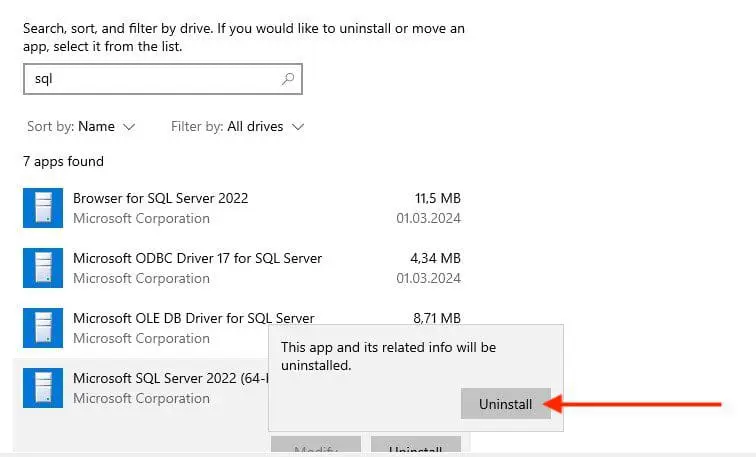Click the Microsoft SQL Server 2022 icon
This screenshot has width=756, height=457.
coord(43,388)
